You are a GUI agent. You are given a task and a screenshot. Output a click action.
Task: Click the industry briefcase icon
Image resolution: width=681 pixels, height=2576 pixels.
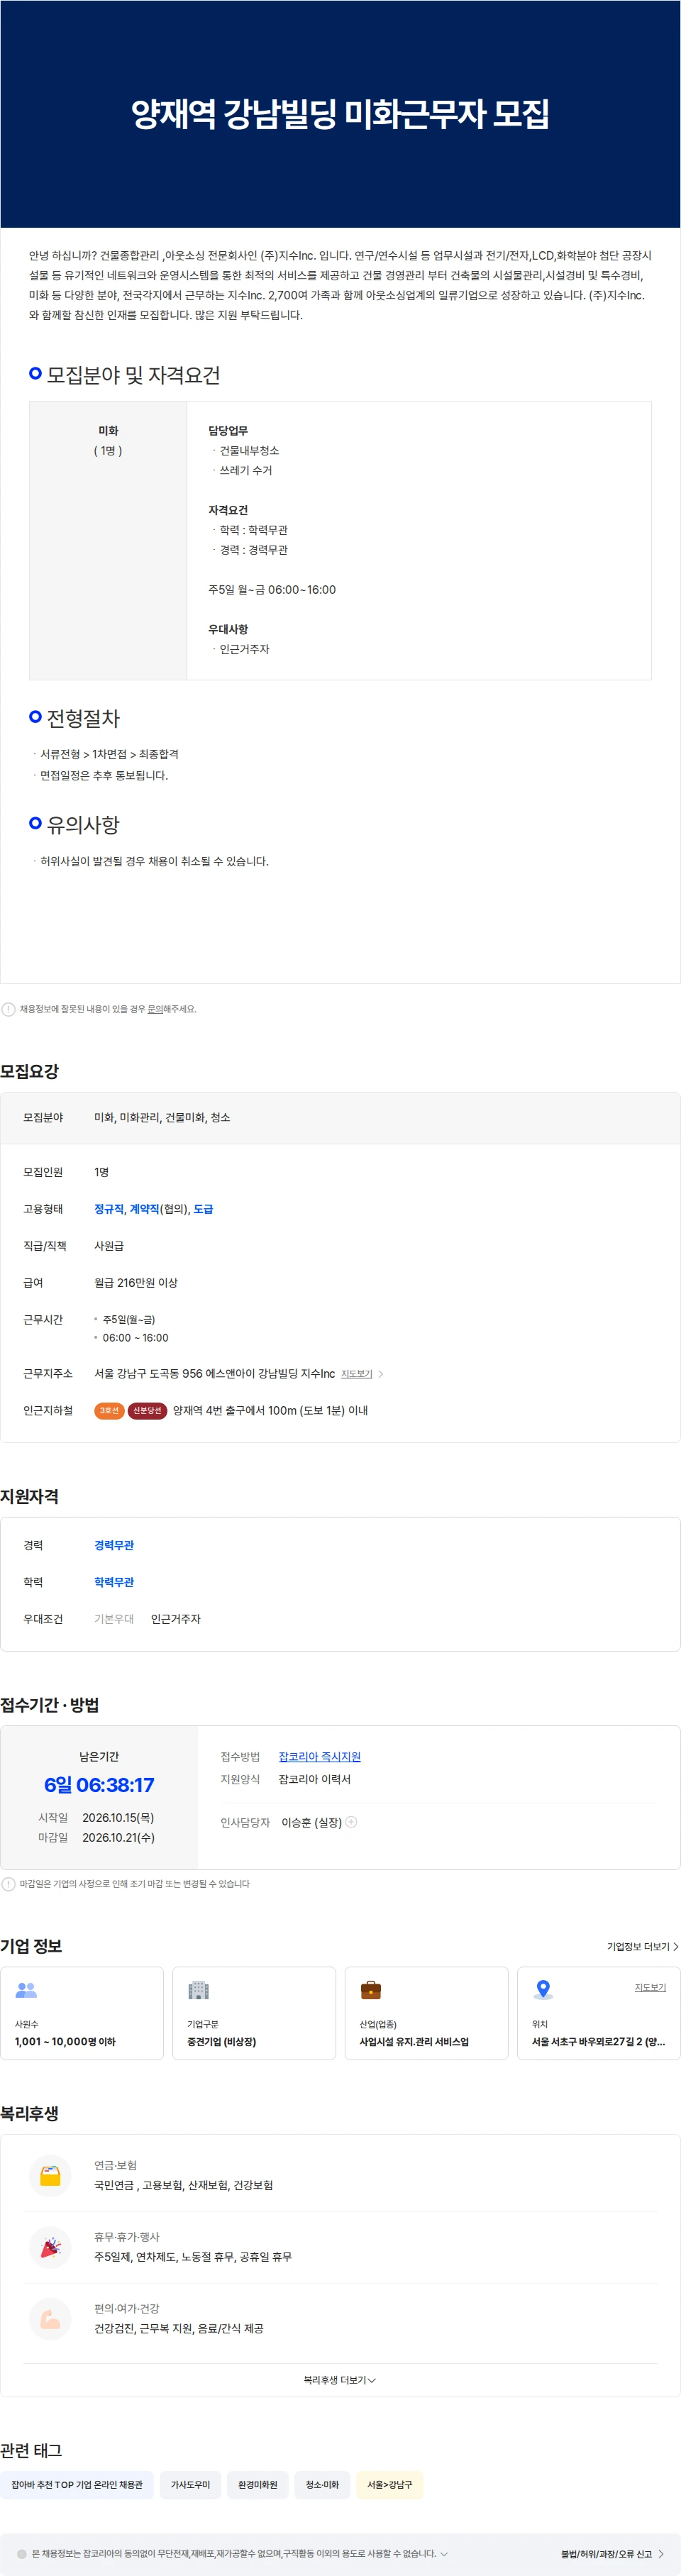(x=371, y=1990)
